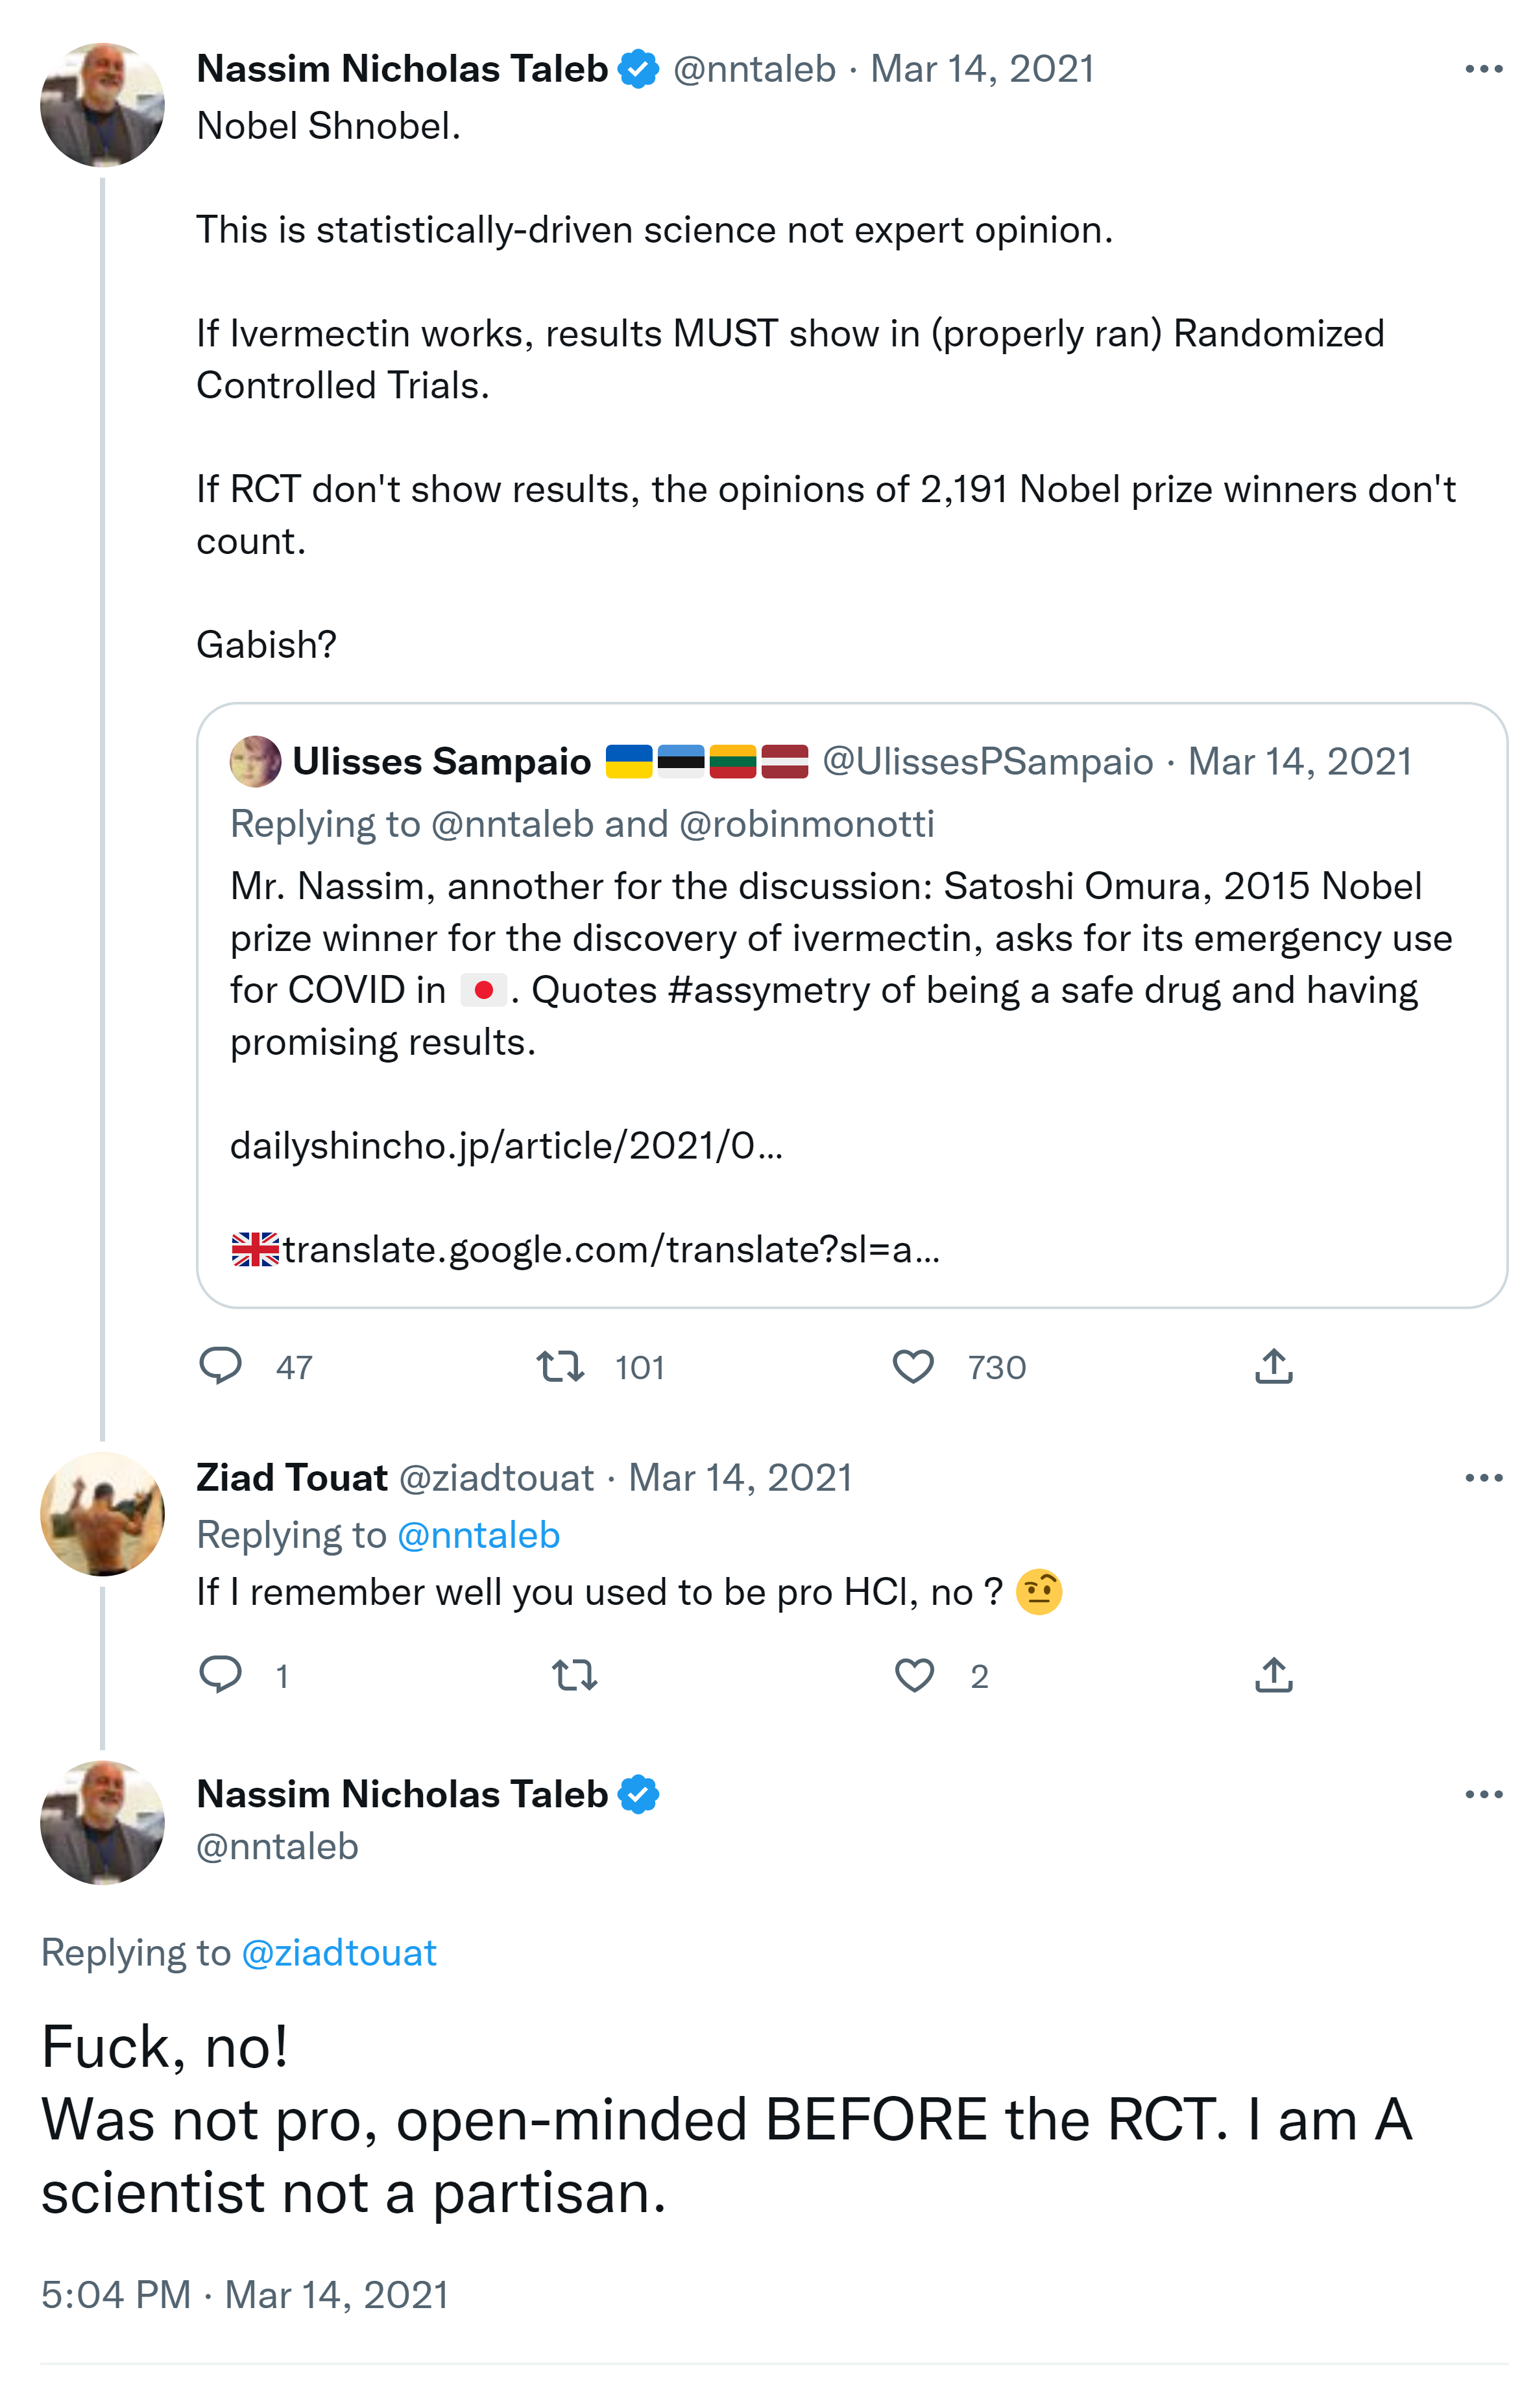Open Ziad Touat's profile picture

pos(102,1514)
